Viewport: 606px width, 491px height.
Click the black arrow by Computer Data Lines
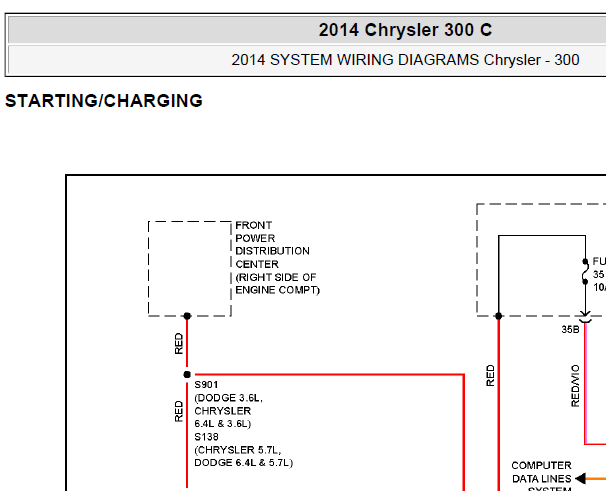pos(580,478)
